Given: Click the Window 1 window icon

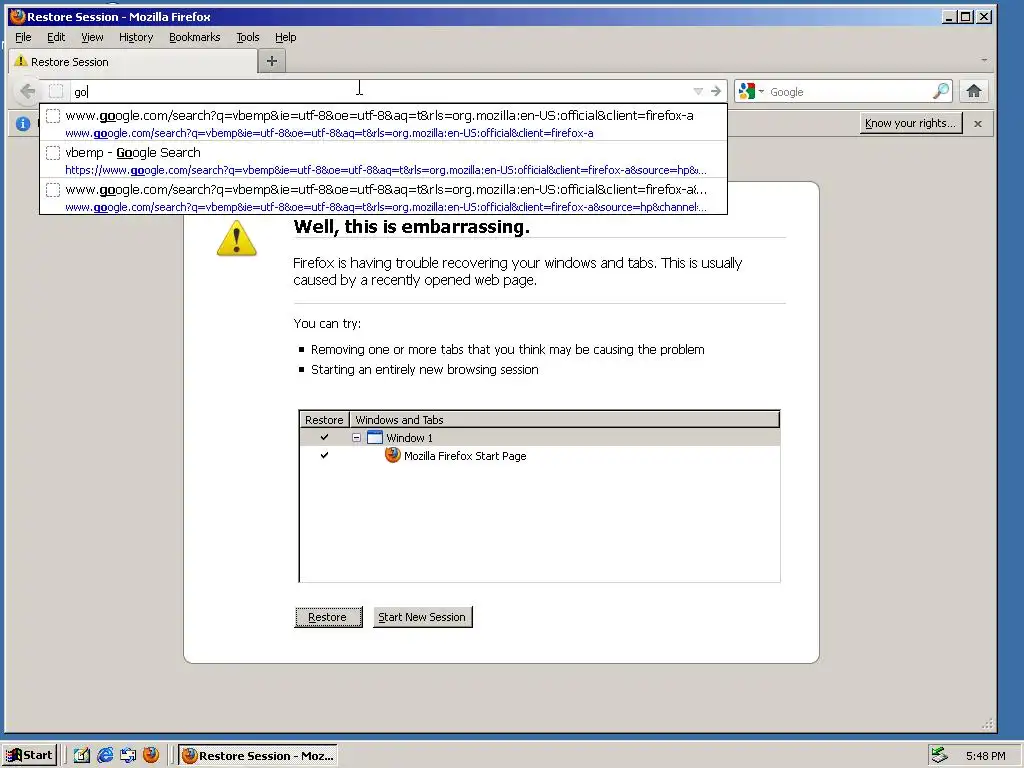Looking at the screenshot, I should pyautogui.click(x=375, y=437).
